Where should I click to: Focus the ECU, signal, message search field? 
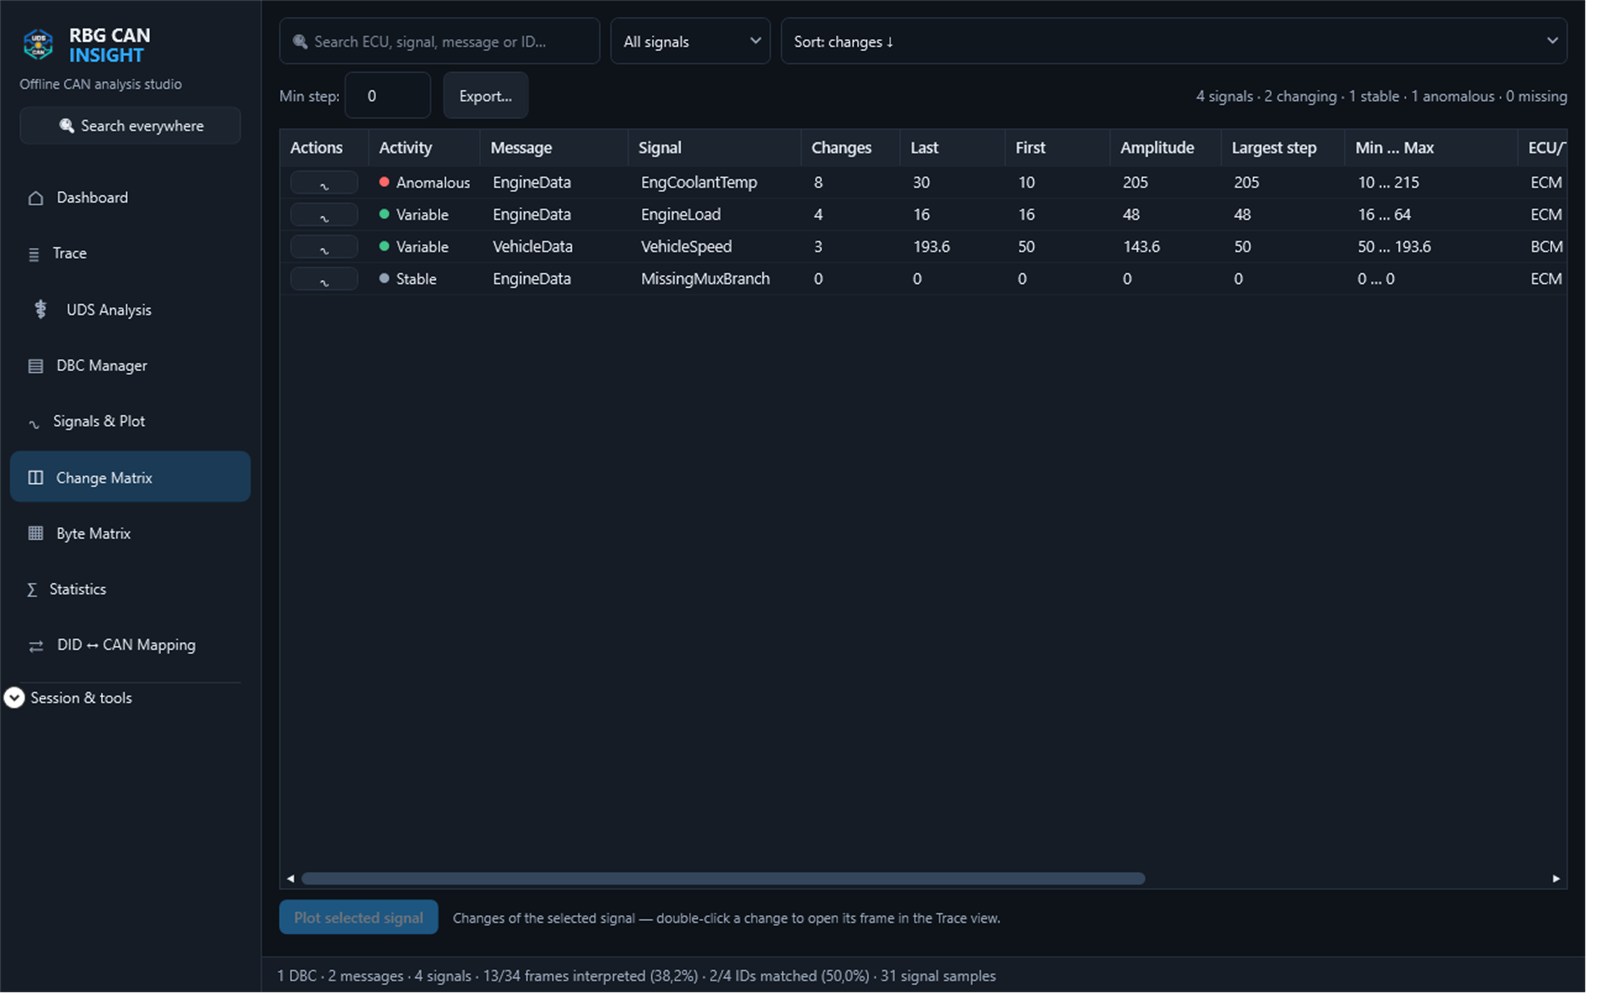439,42
